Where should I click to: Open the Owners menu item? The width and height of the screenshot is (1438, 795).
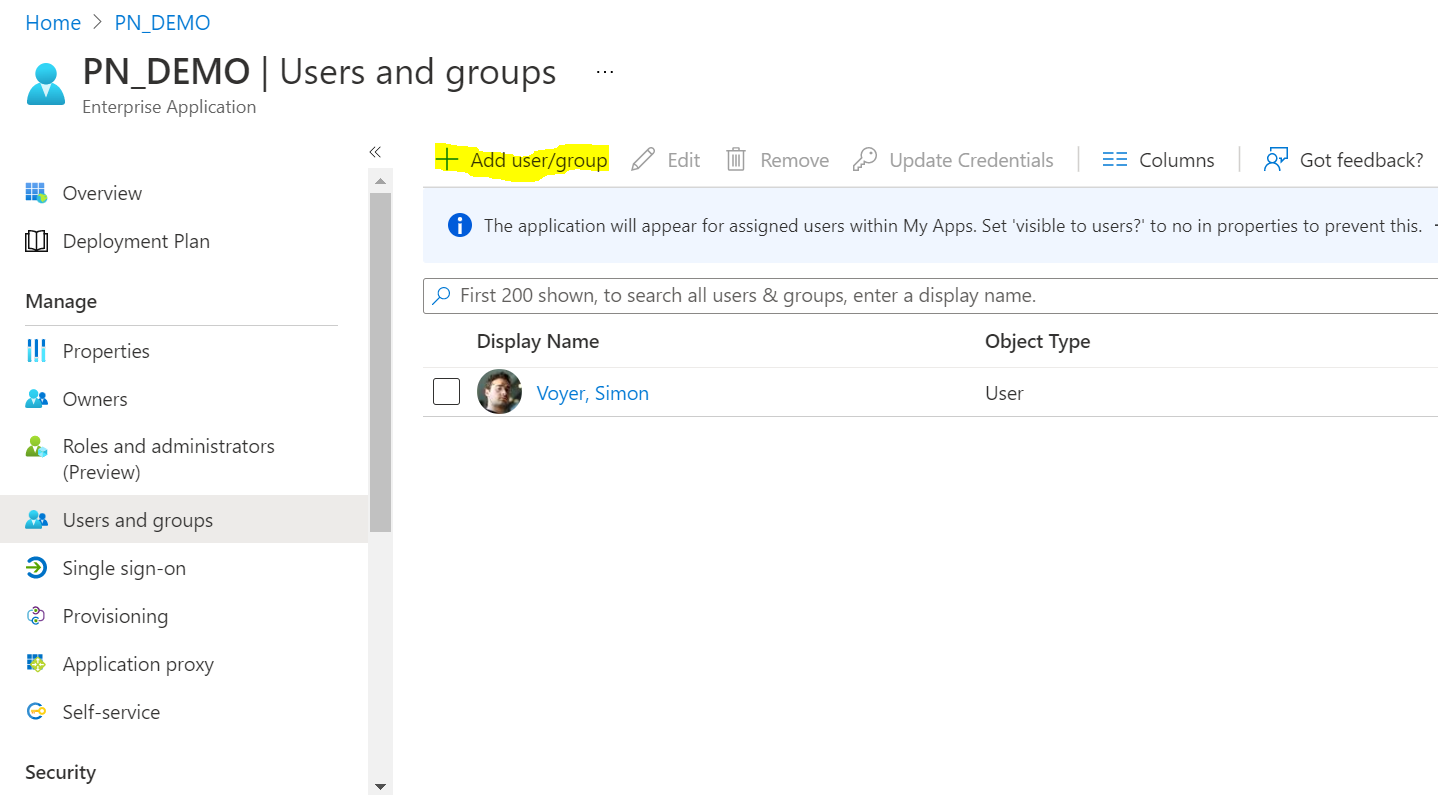click(95, 399)
